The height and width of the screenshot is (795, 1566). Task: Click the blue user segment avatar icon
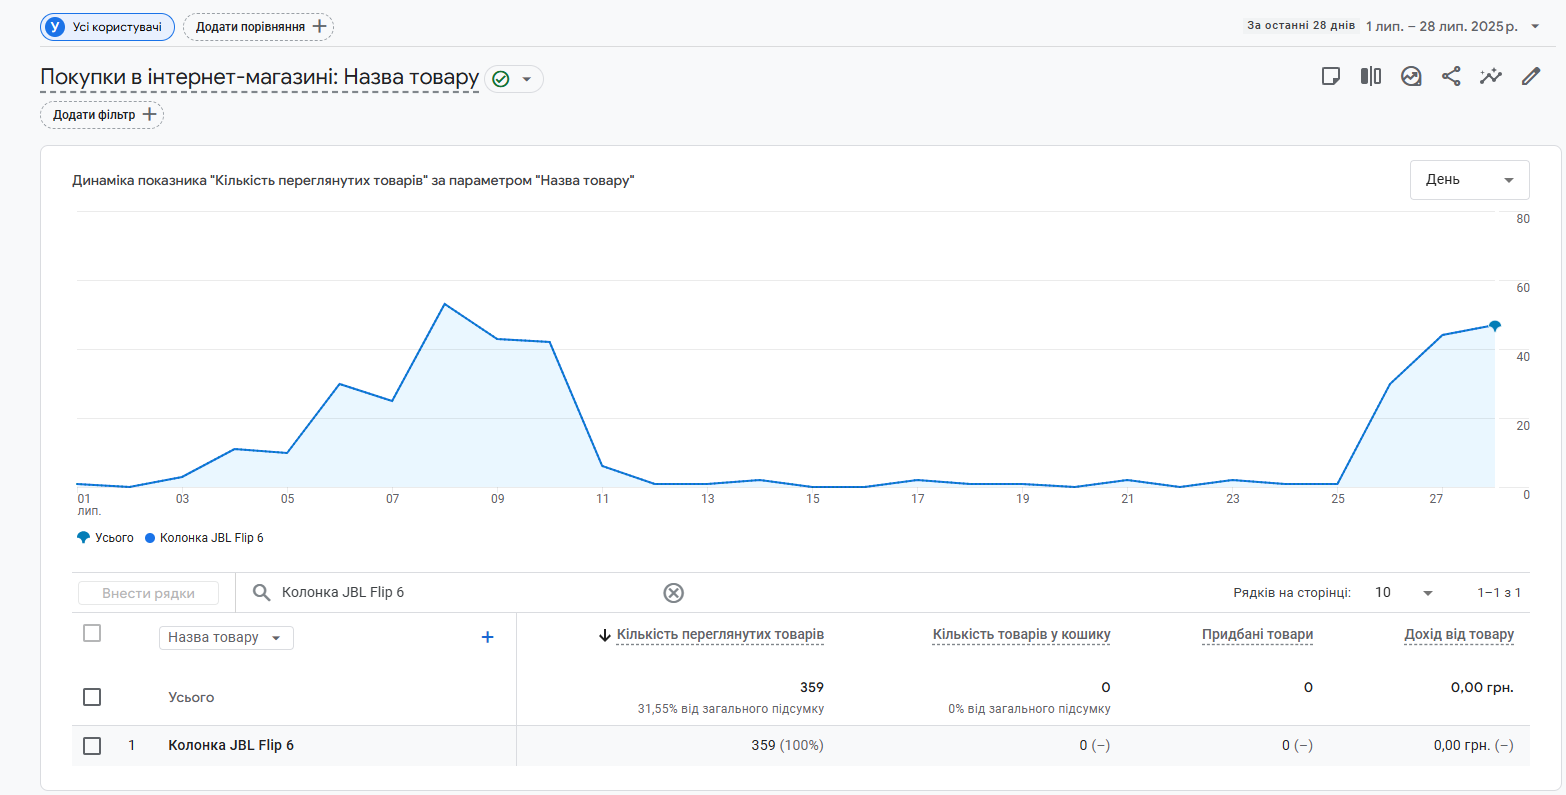pos(56,27)
